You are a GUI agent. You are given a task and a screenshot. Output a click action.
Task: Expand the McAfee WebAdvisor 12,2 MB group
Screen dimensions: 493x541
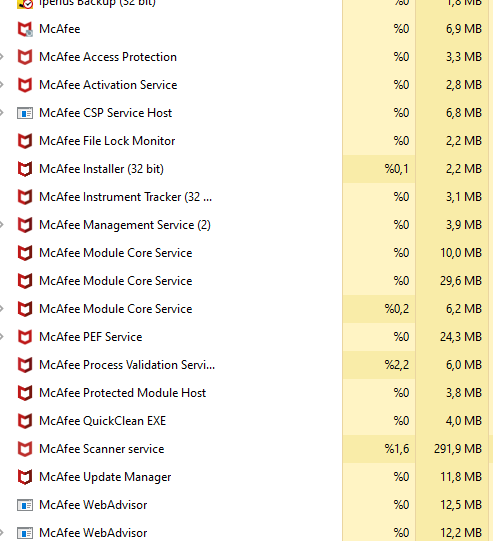[2, 533]
